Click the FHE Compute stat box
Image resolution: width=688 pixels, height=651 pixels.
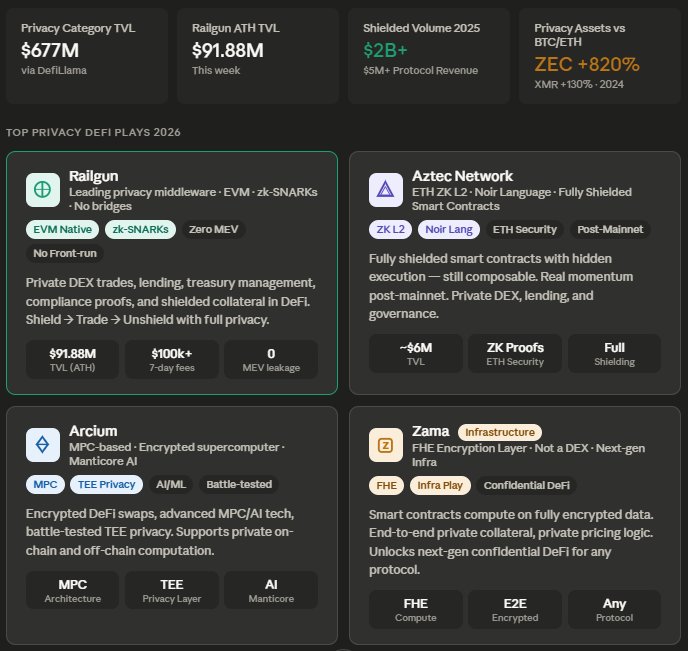tap(415, 609)
